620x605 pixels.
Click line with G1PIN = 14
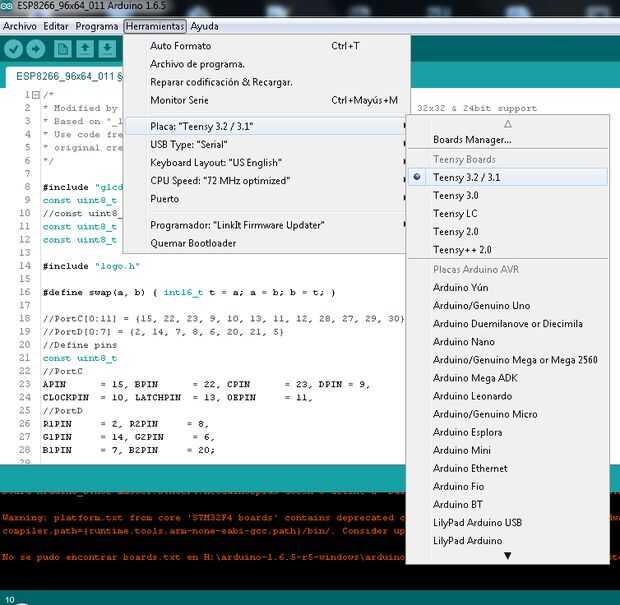(129, 437)
